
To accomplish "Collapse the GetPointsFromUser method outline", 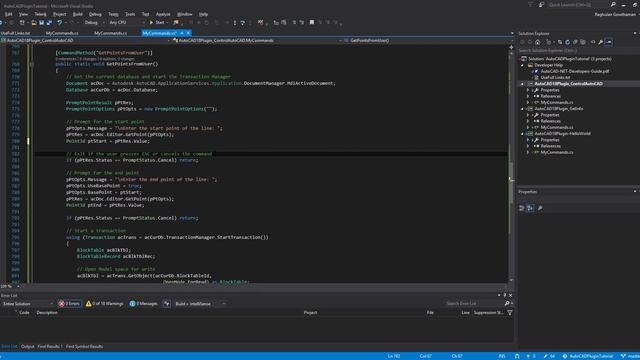I will pyautogui.click(x=31, y=64).
